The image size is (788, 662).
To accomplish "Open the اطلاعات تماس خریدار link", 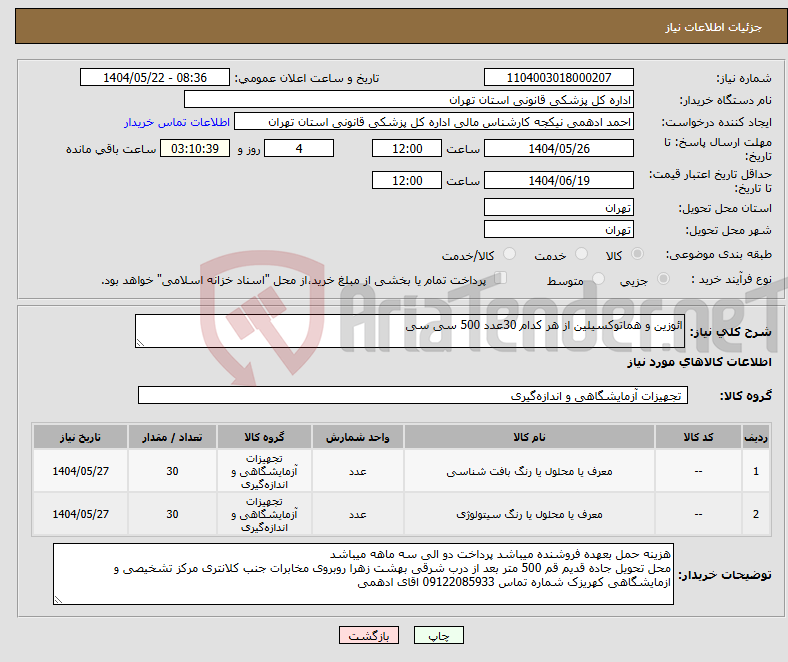I will point(177,122).
